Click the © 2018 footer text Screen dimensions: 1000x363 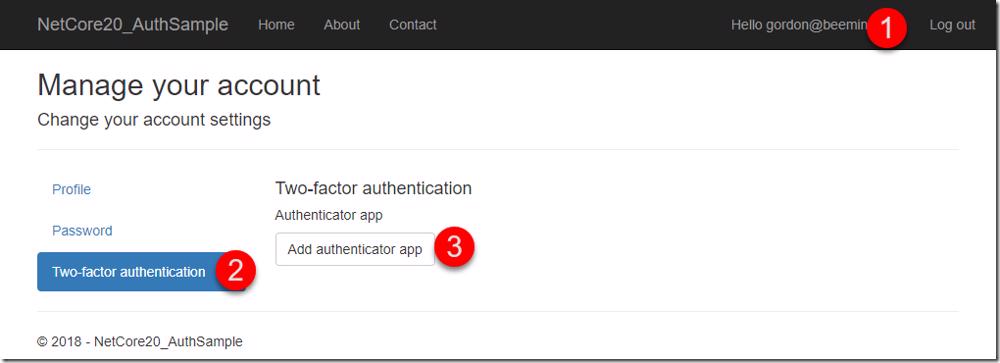pos(140,342)
